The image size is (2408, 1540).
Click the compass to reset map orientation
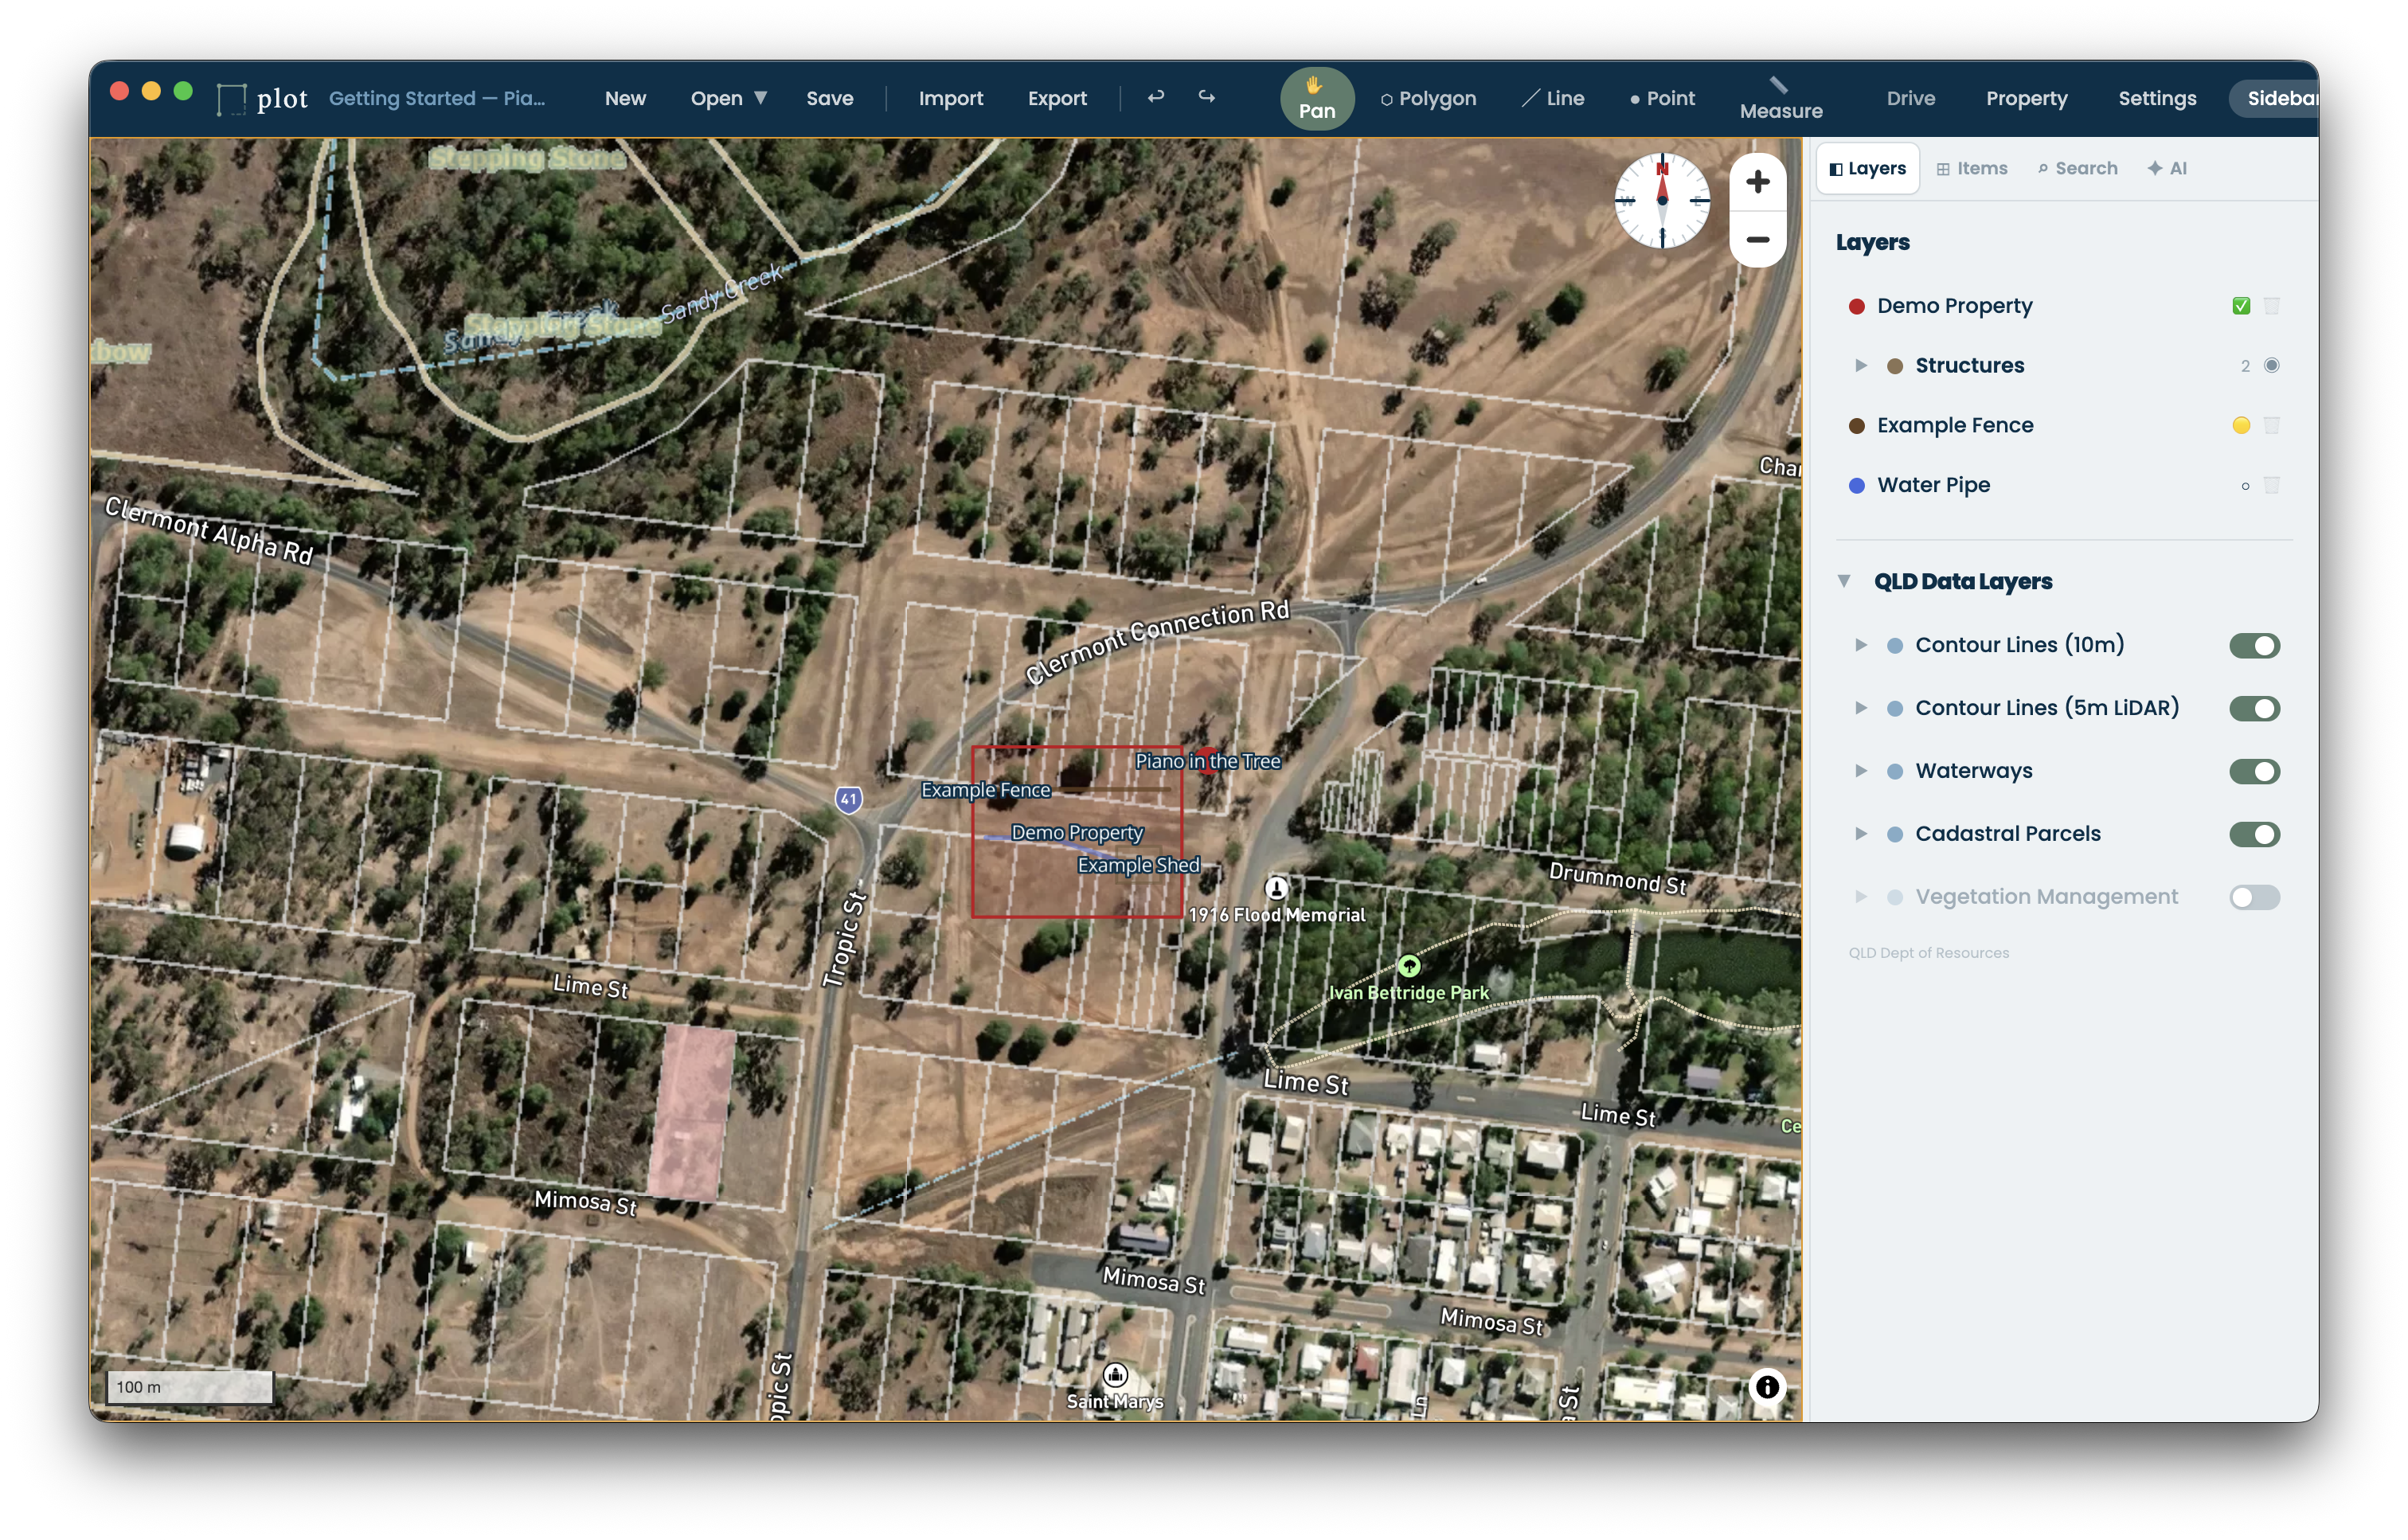point(1661,201)
